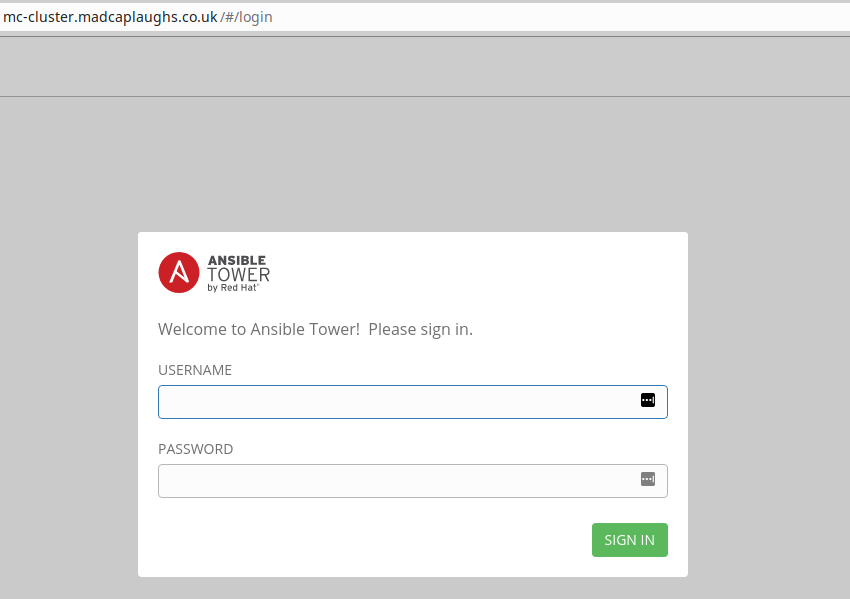Click the red Ansible circle logo
The width and height of the screenshot is (850, 599).
coord(179,272)
